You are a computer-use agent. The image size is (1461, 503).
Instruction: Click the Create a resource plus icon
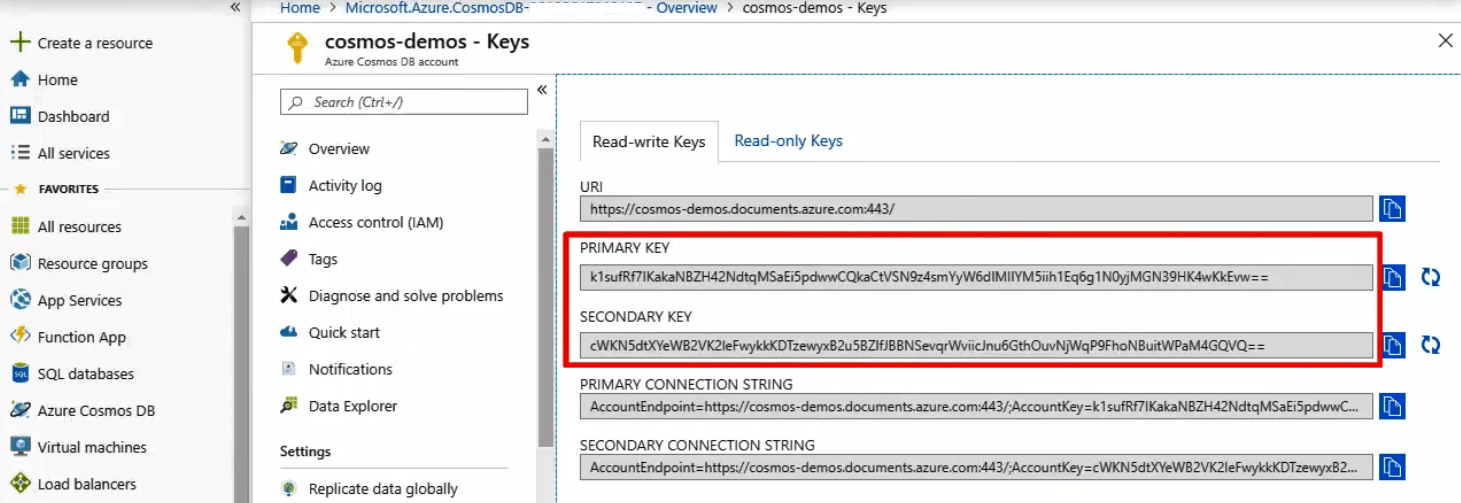point(20,43)
